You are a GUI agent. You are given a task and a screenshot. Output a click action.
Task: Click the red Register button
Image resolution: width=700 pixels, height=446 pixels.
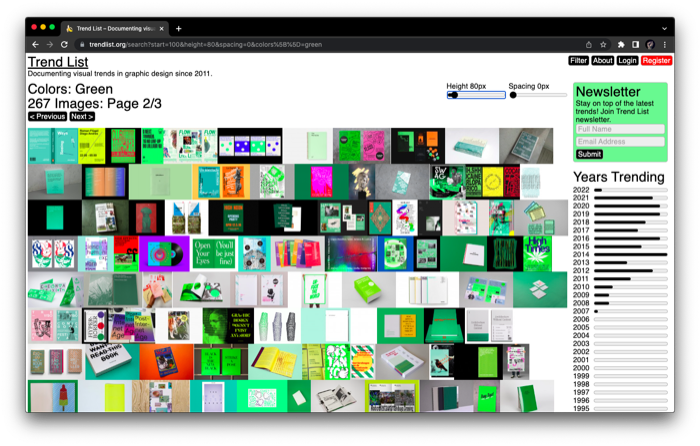click(656, 61)
